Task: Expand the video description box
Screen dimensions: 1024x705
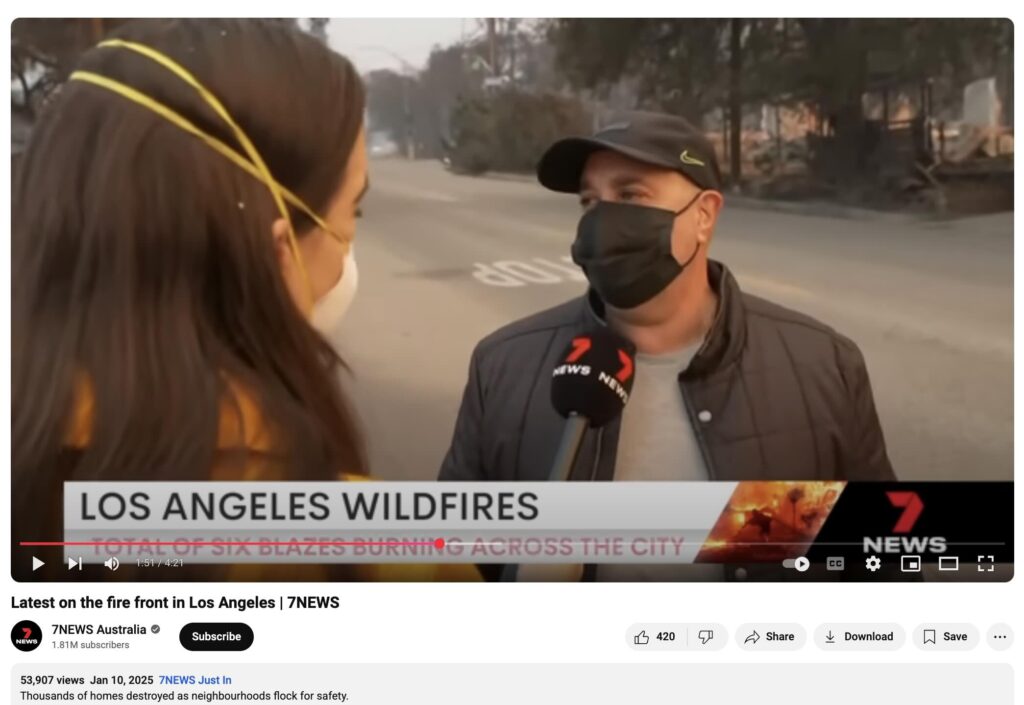Action: [x=512, y=685]
